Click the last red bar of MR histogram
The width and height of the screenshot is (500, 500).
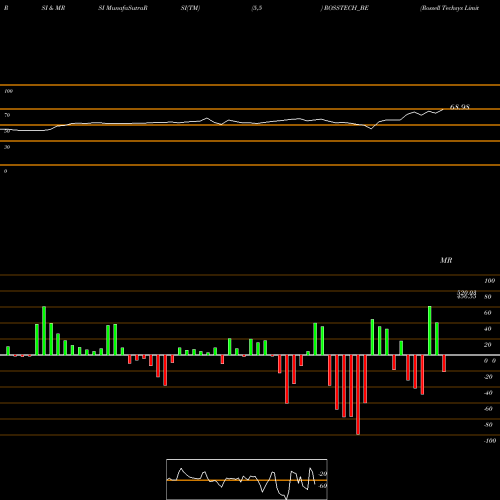point(444,363)
